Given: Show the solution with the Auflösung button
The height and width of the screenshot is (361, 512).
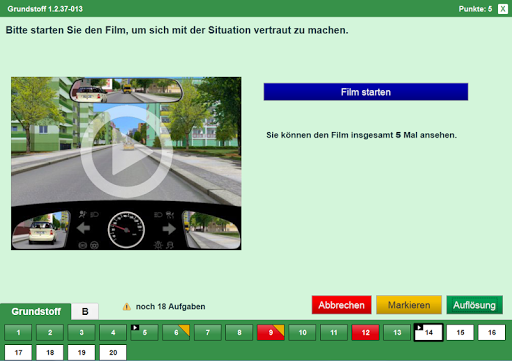Looking at the screenshot, I should coord(474,305).
